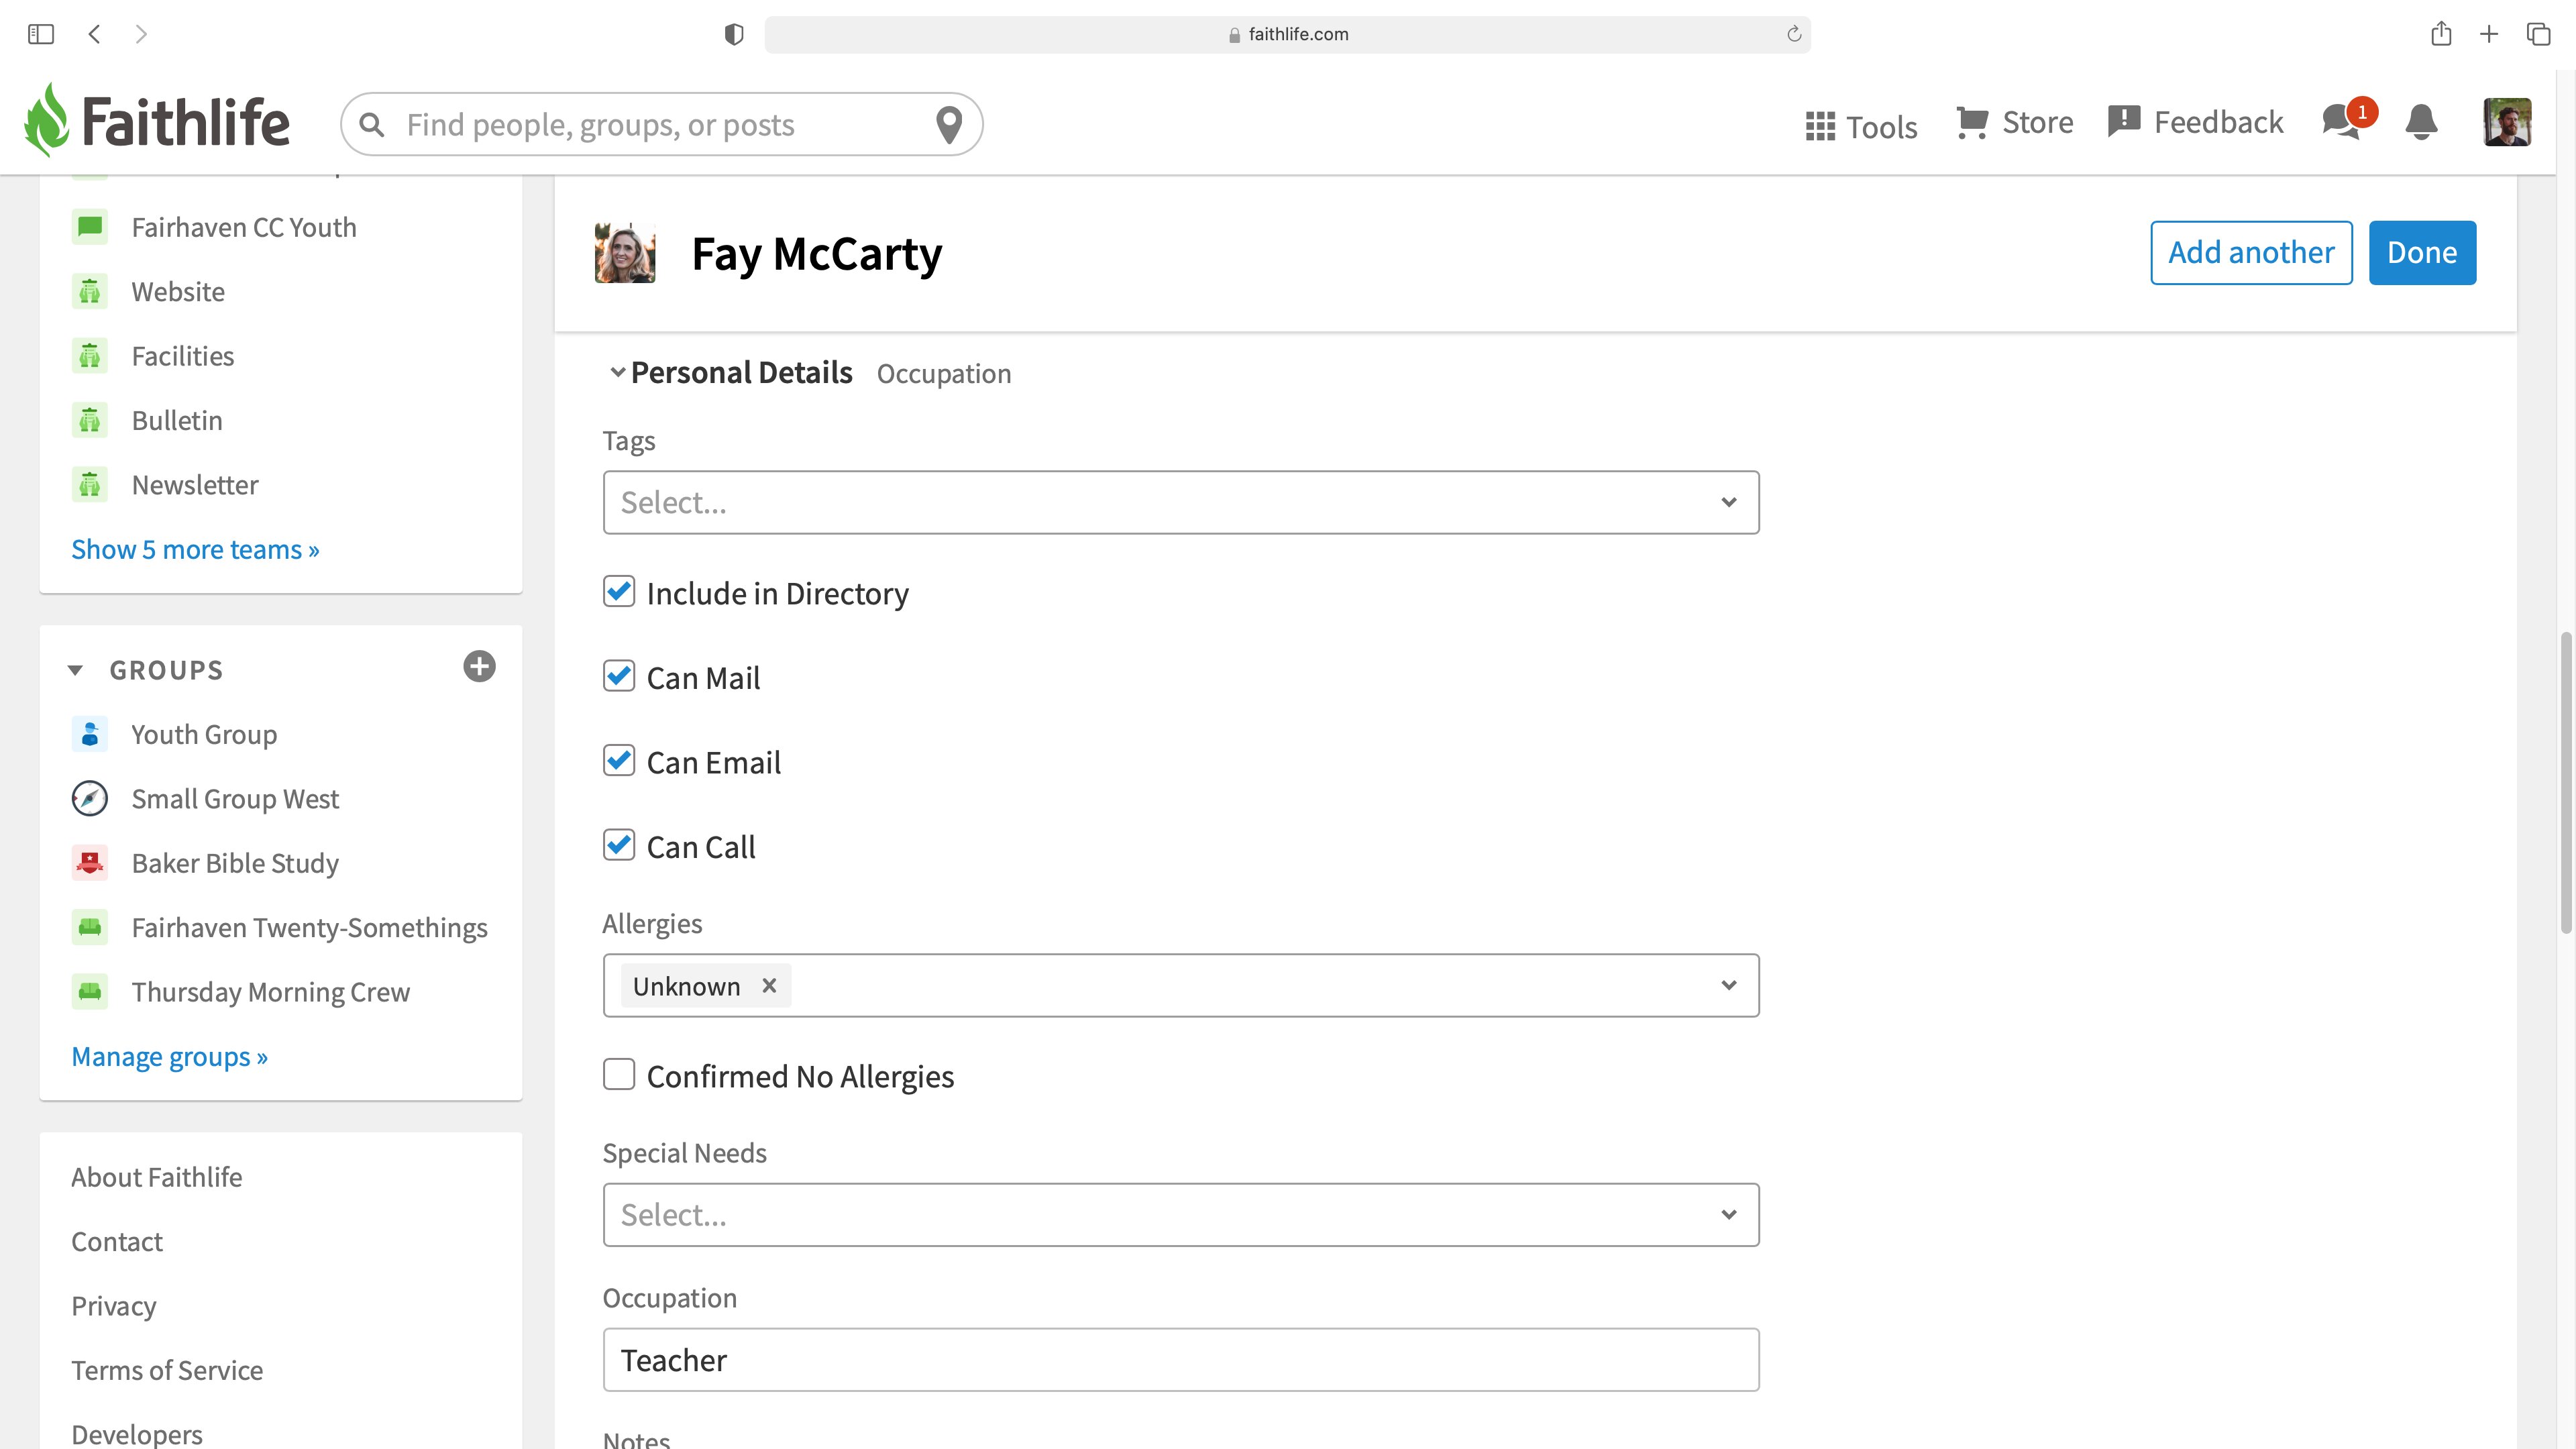Click the Baker Bible Study icon
This screenshot has height=1449, width=2576.
pyautogui.click(x=90, y=863)
